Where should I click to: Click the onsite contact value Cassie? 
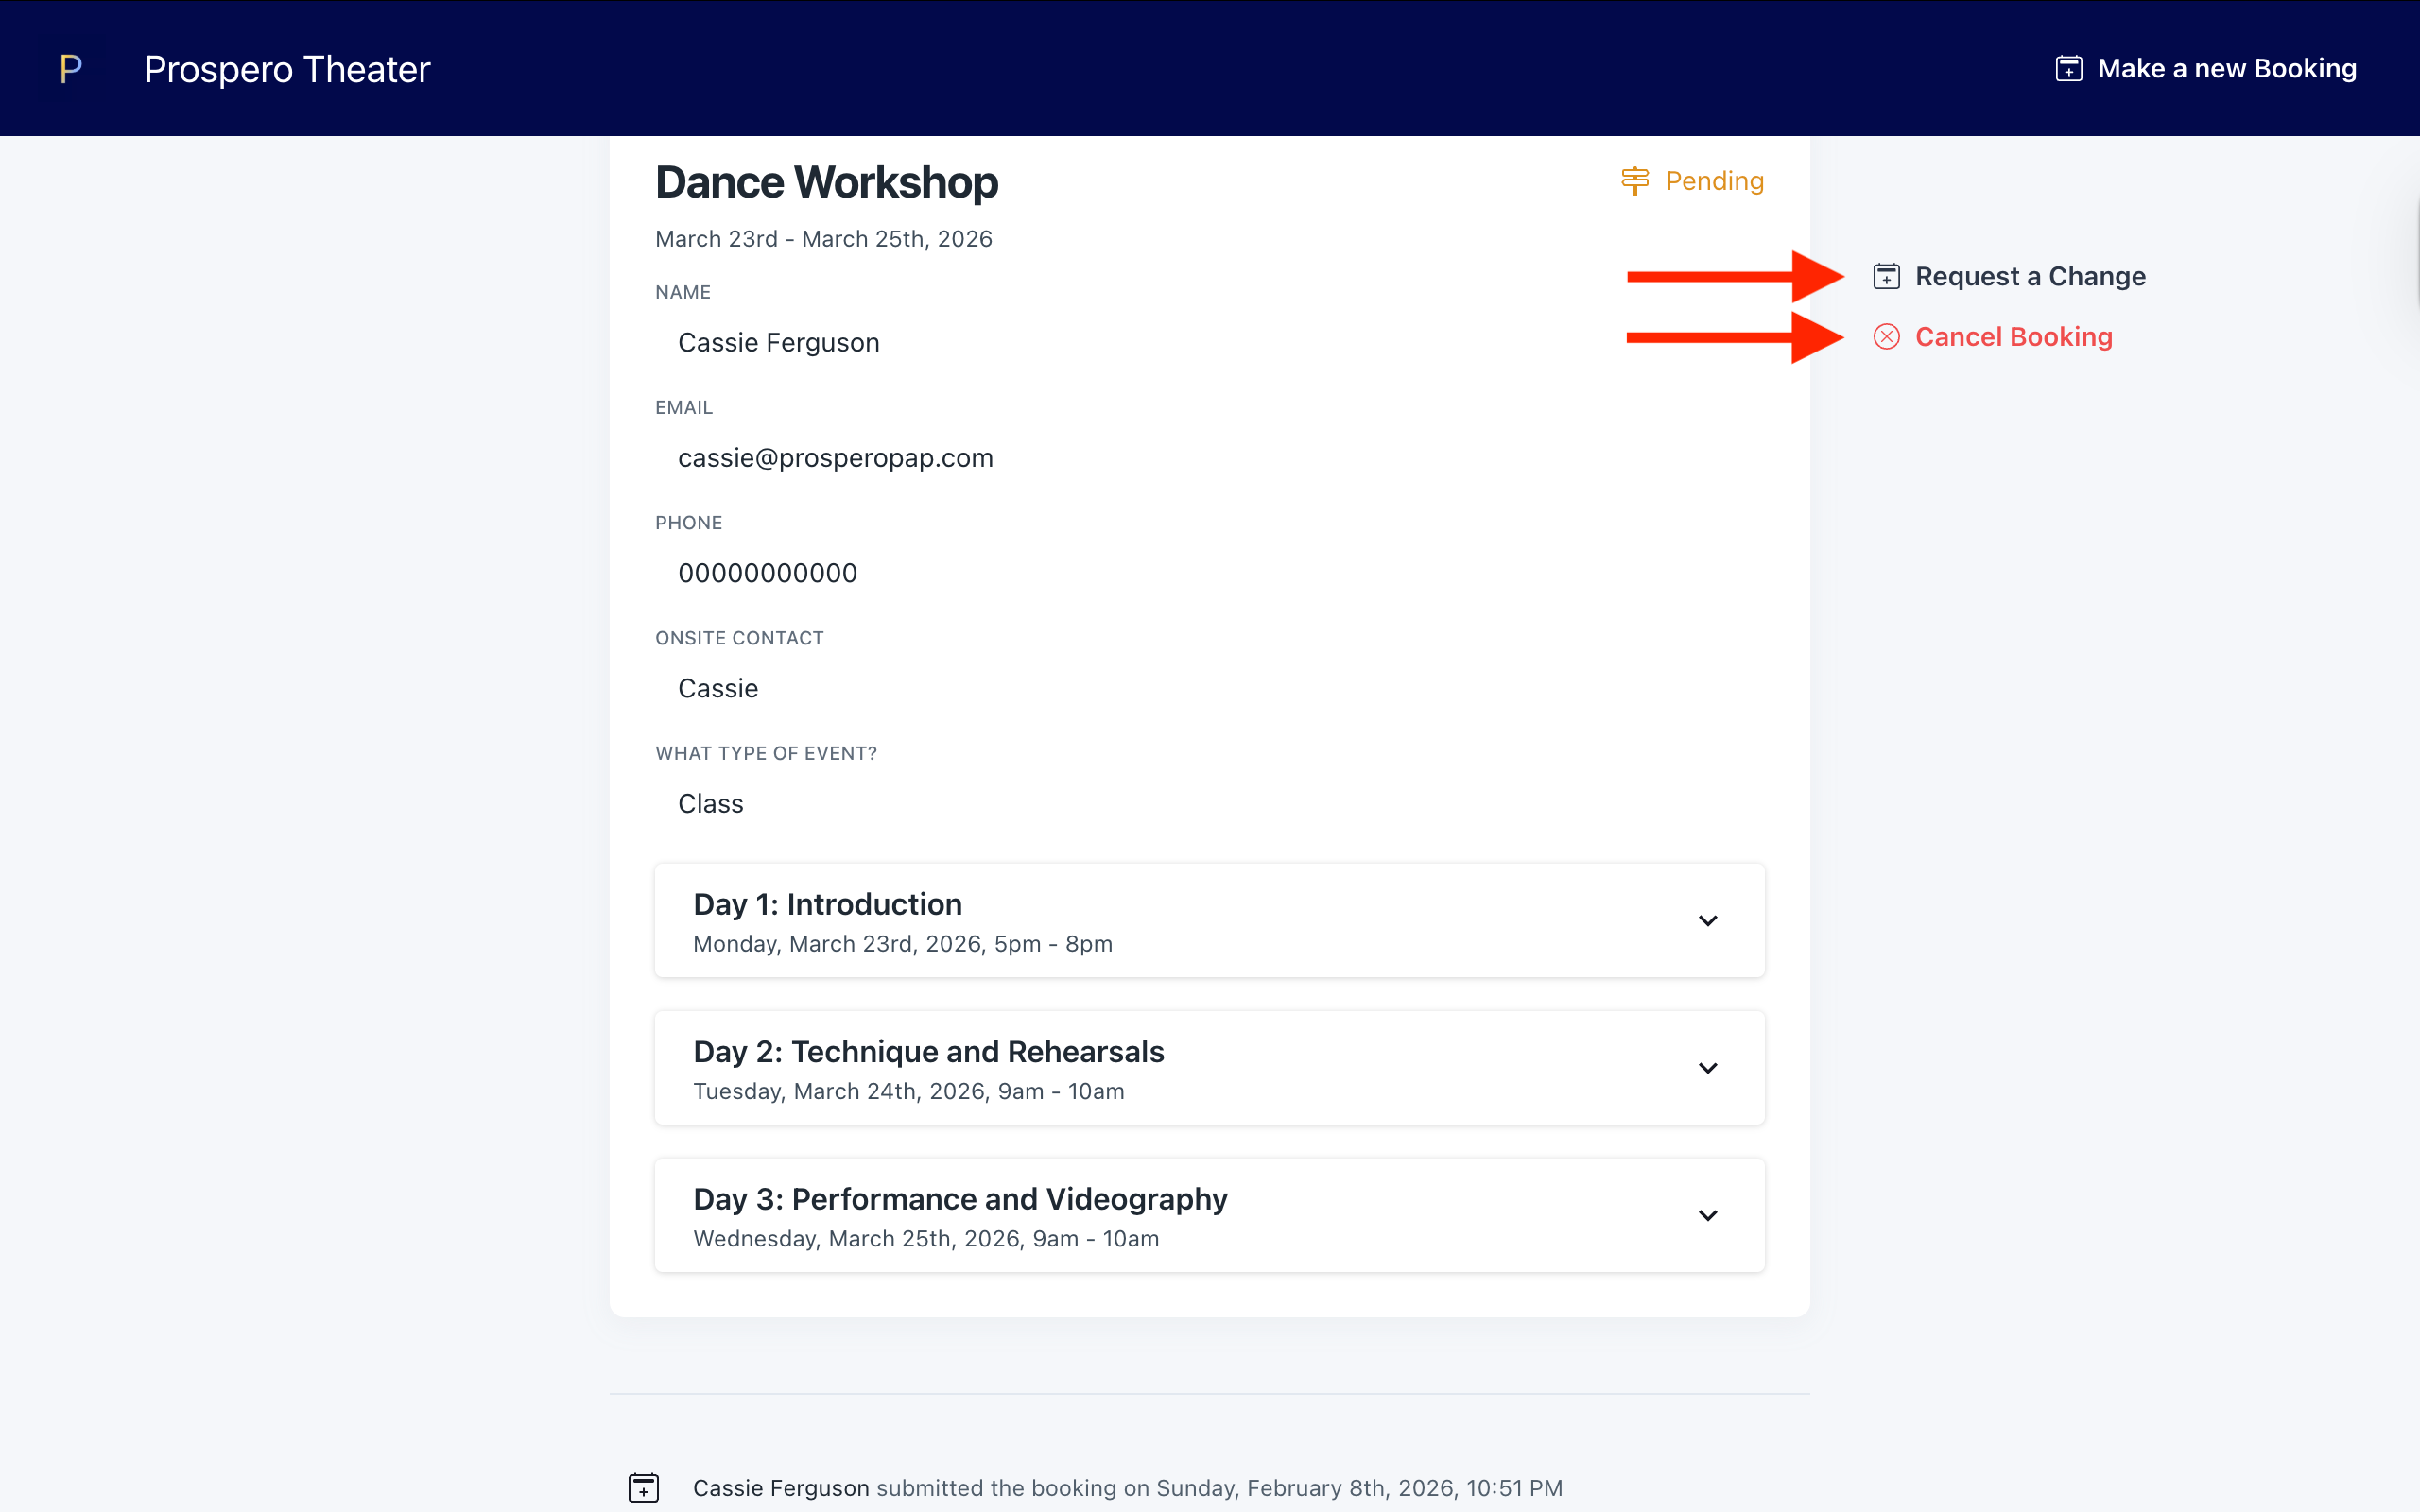(x=718, y=689)
